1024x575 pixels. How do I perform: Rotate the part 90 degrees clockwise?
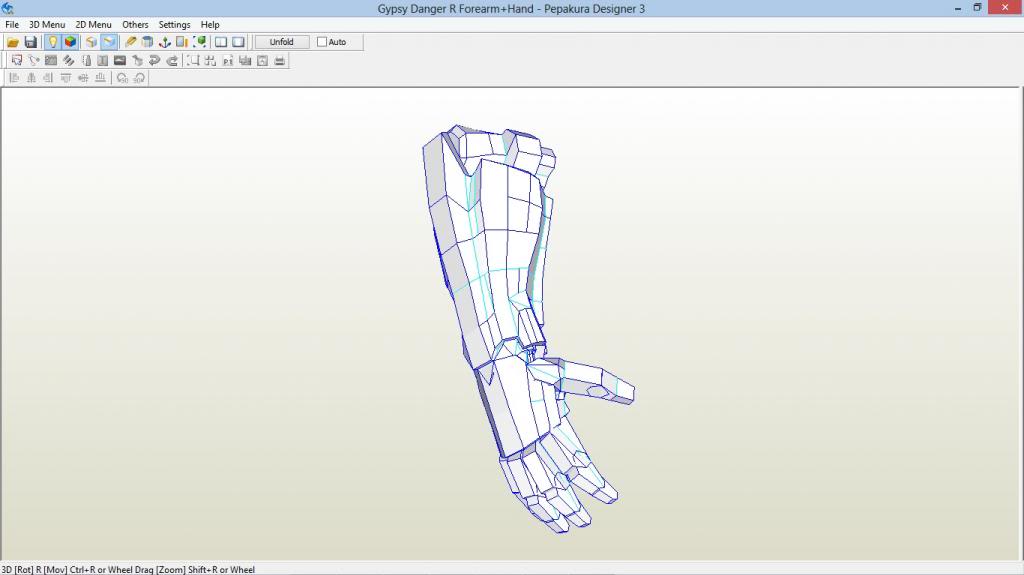[x=139, y=78]
